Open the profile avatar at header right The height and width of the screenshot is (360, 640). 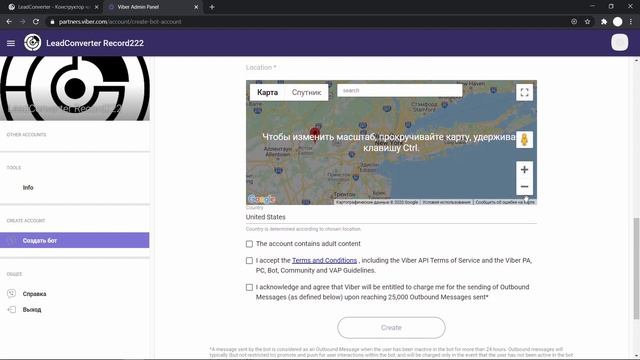click(x=619, y=42)
